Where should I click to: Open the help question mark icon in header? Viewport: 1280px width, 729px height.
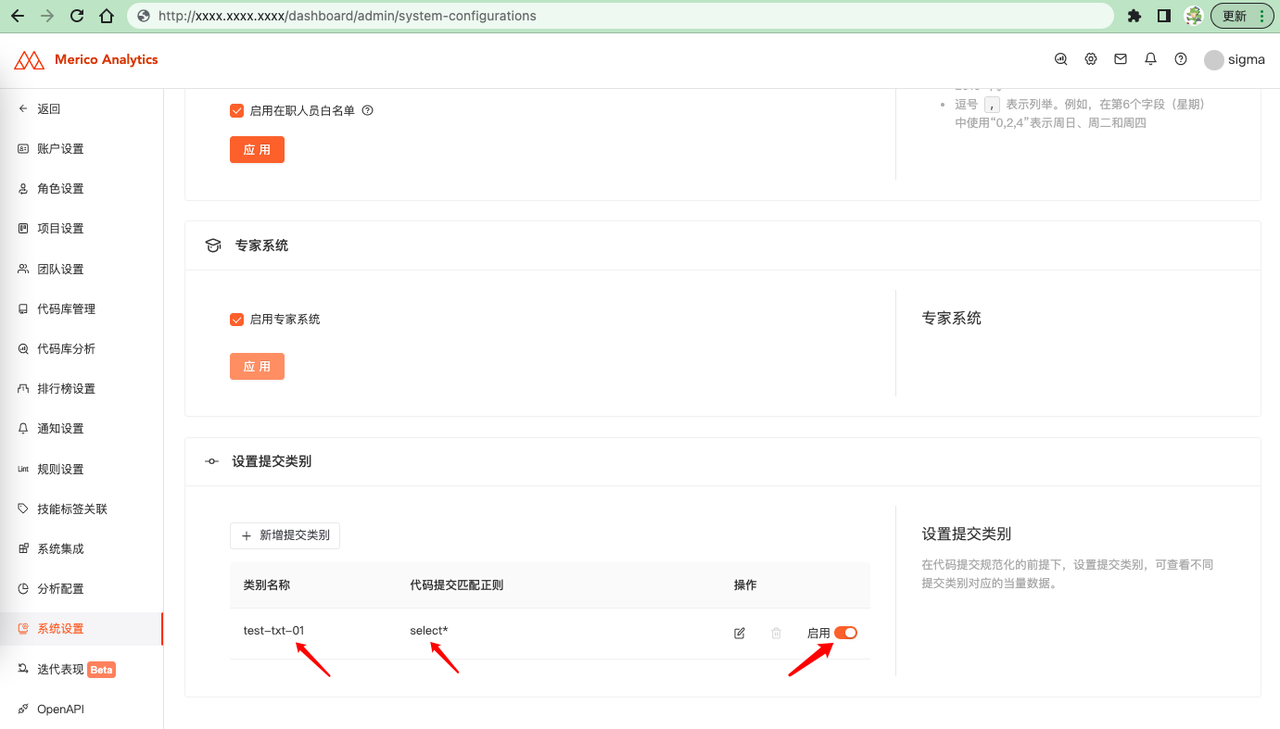(x=1181, y=60)
